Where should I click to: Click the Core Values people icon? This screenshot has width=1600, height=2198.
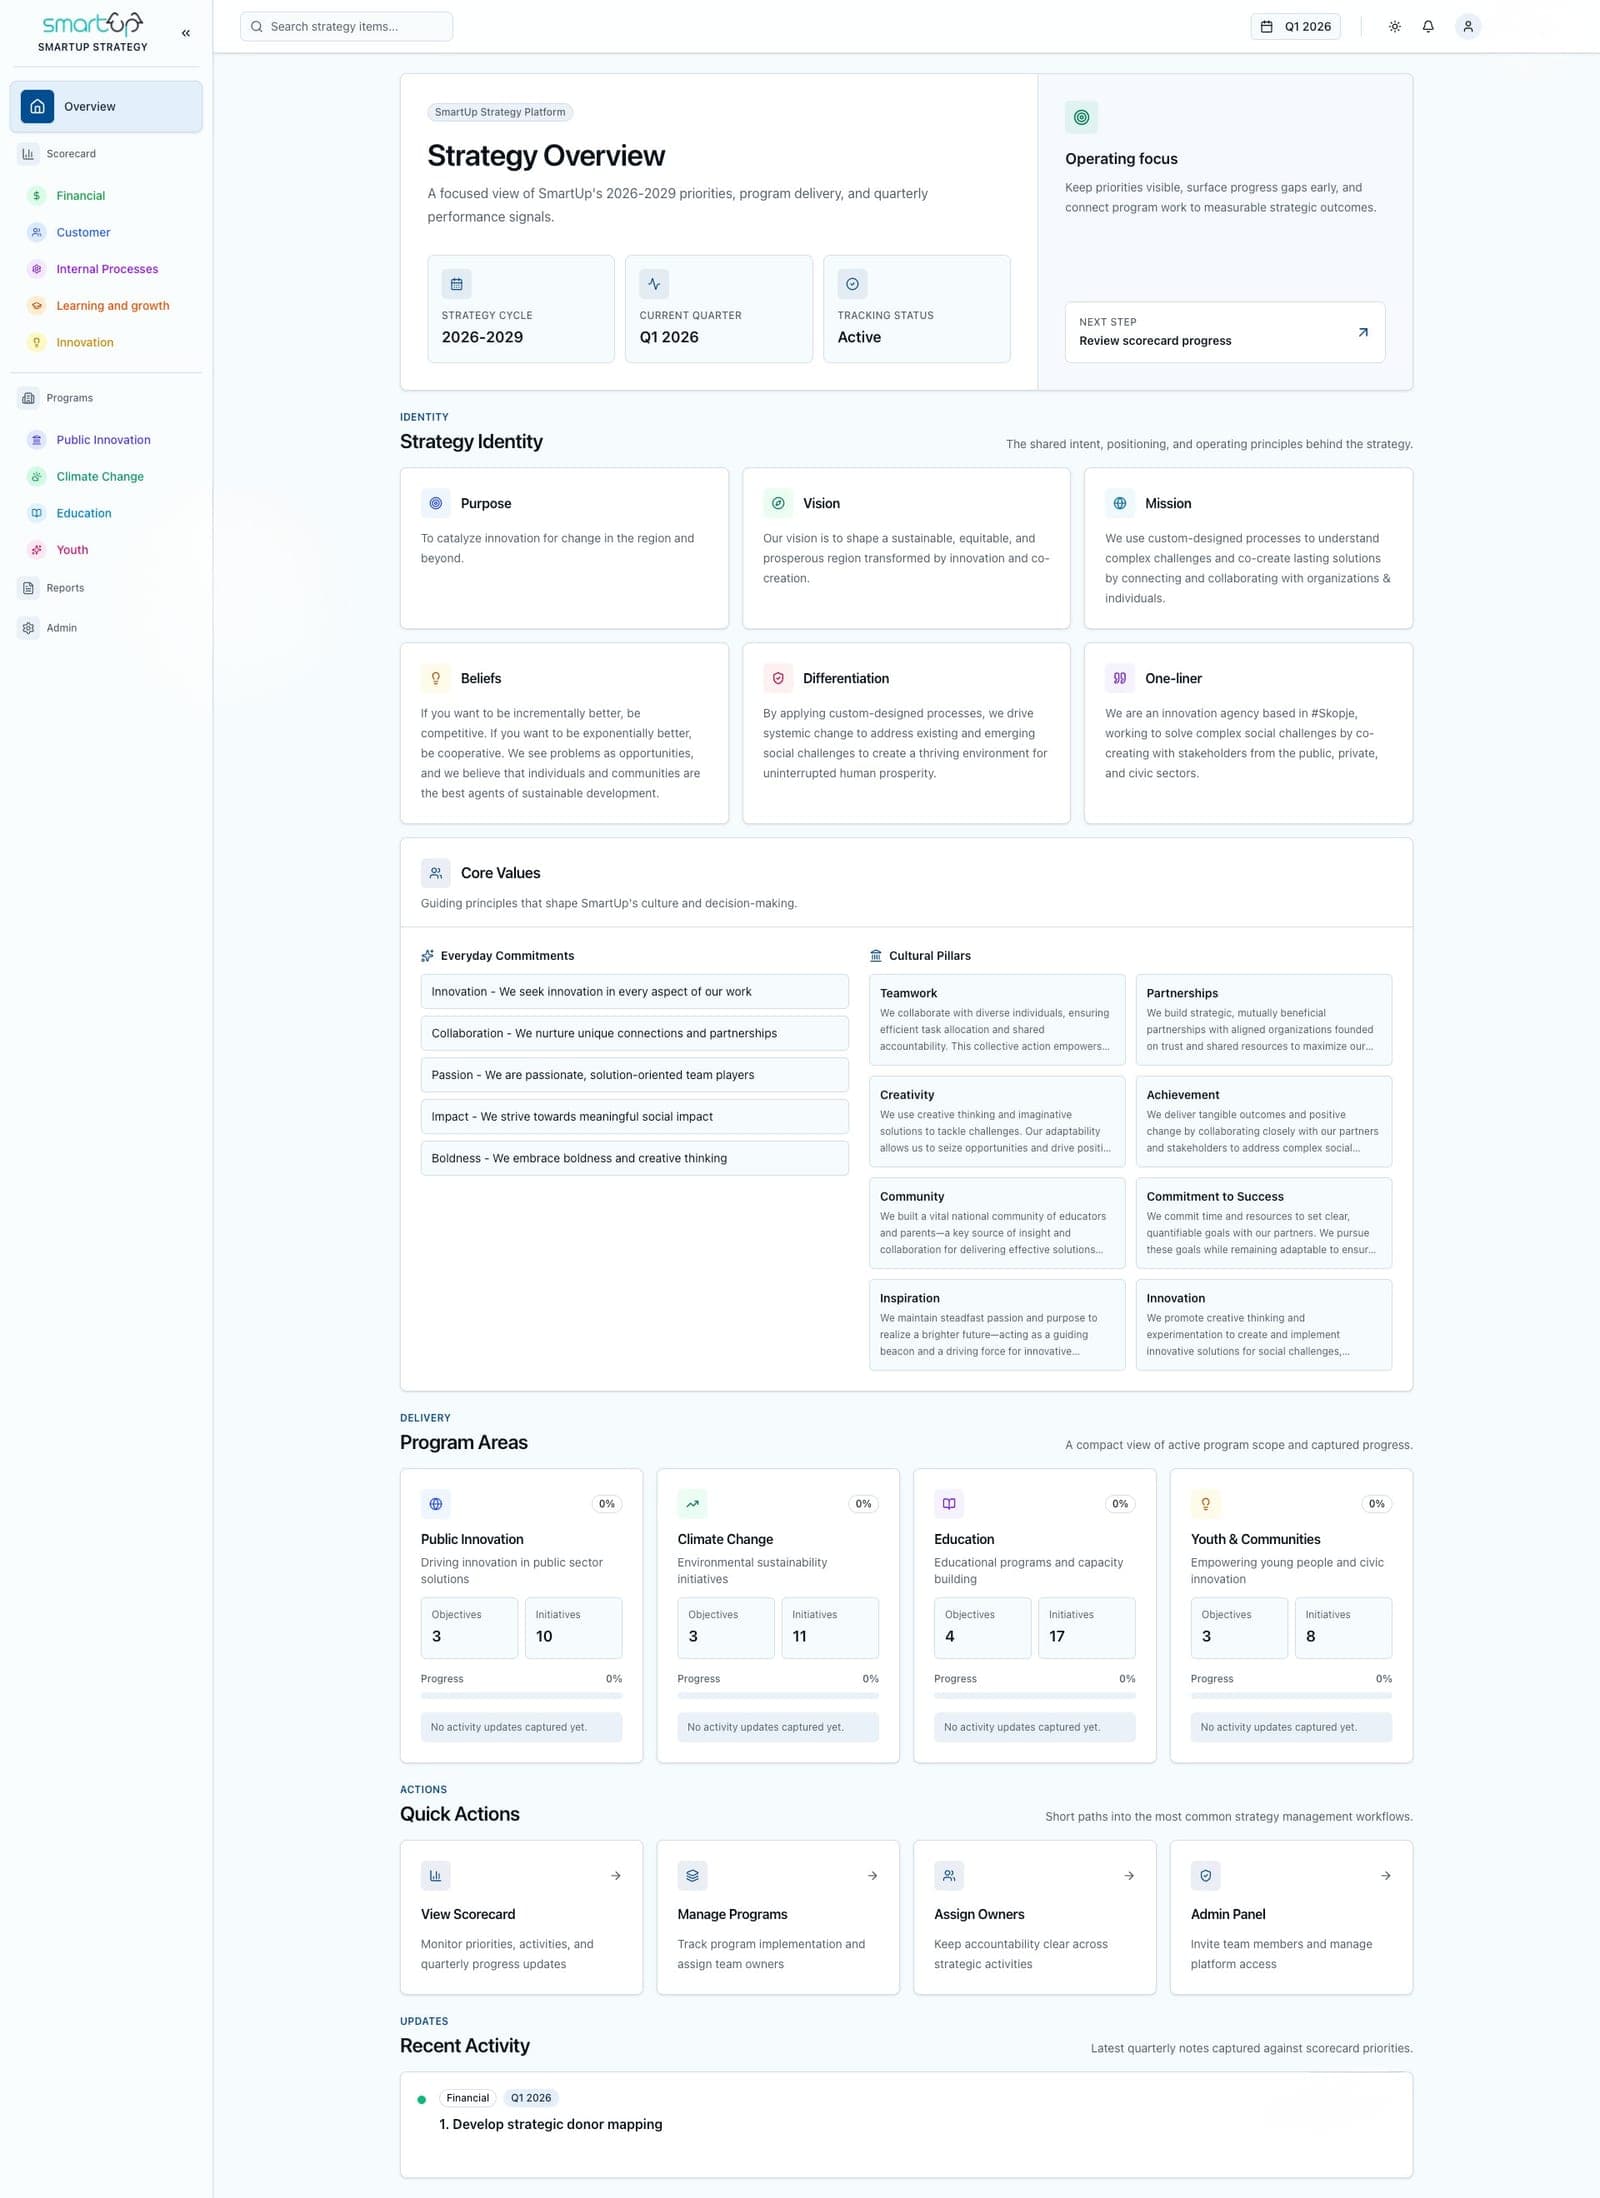click(435, 873)
